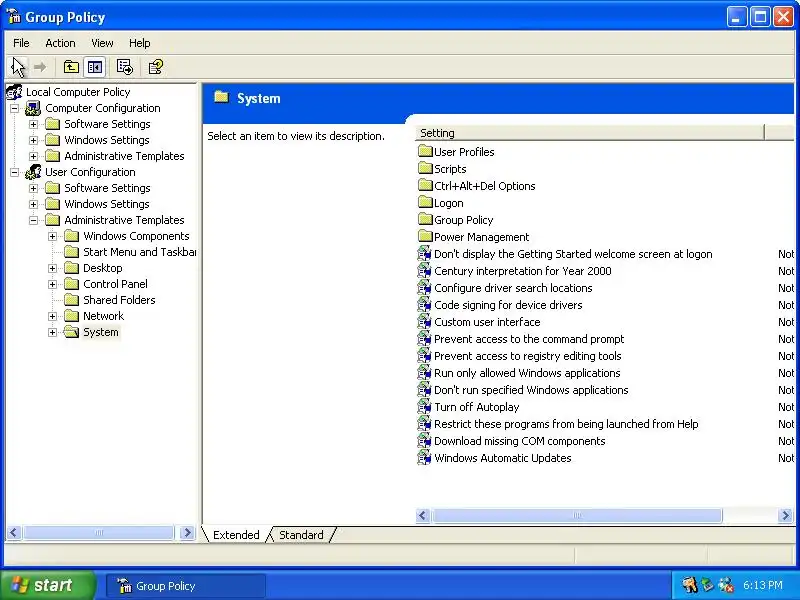Open the View menu
800x600 pixels.
tap(102, 43)
